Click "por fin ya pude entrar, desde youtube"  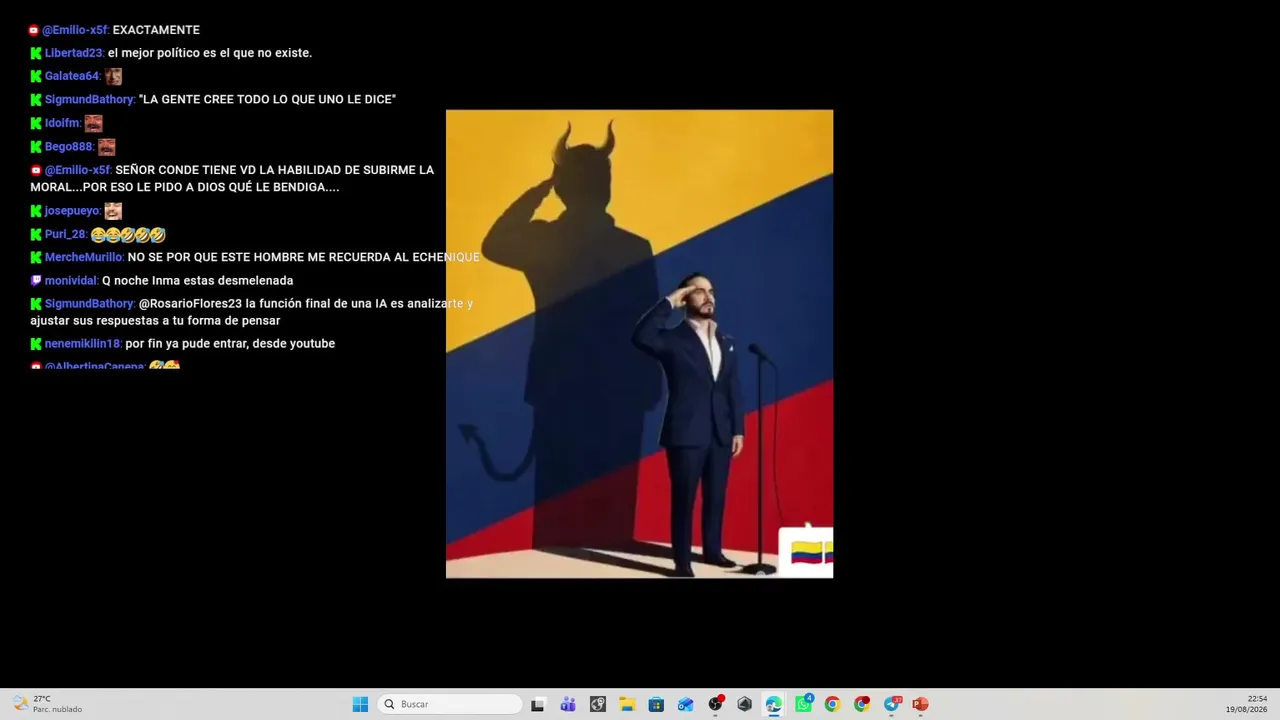tap(230, 344)
